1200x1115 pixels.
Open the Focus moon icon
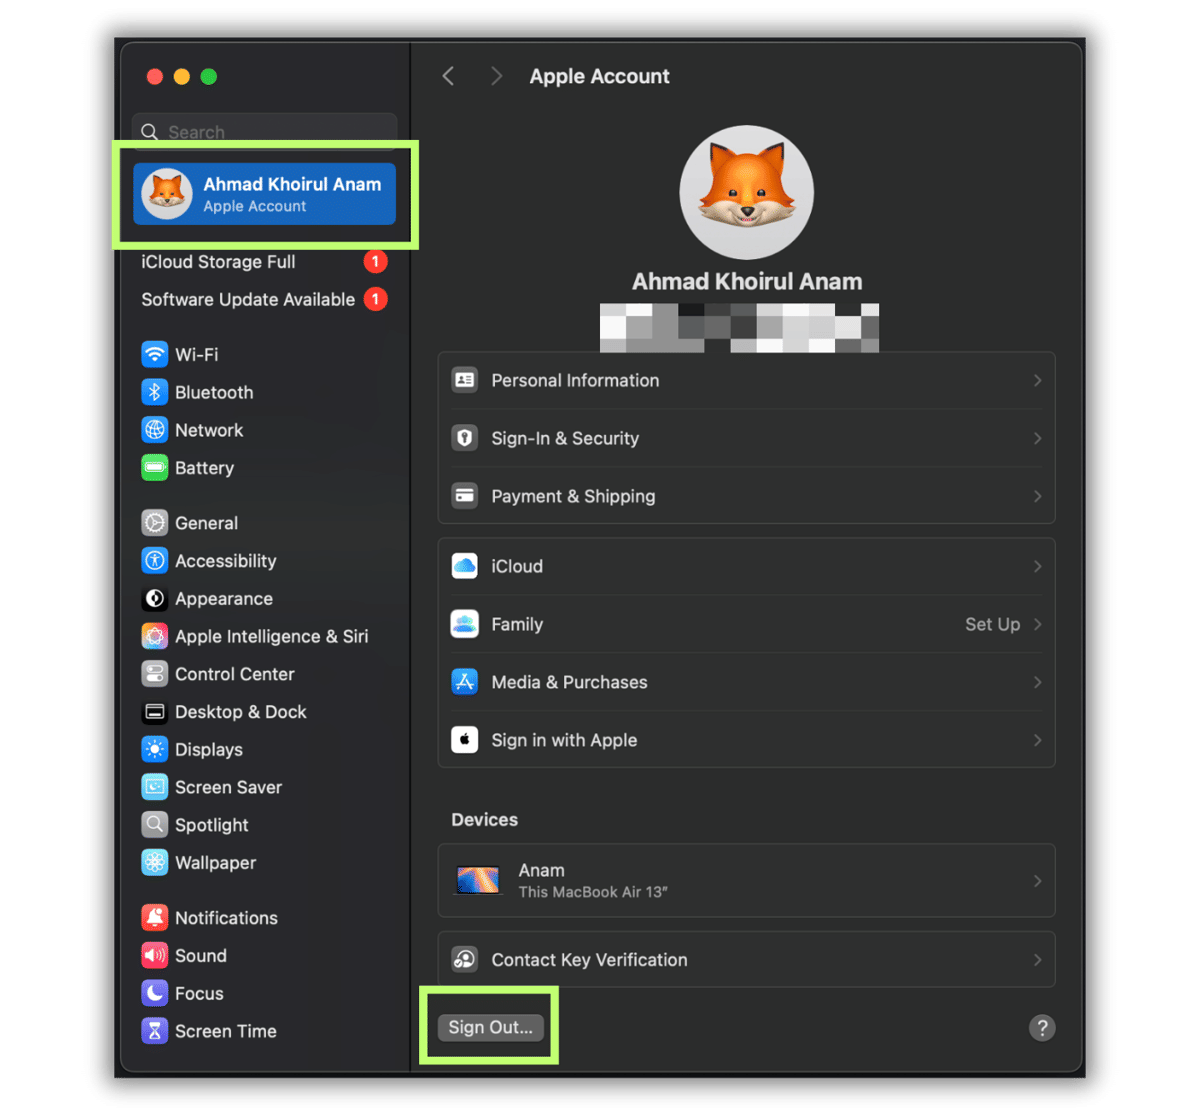(154, 993)
